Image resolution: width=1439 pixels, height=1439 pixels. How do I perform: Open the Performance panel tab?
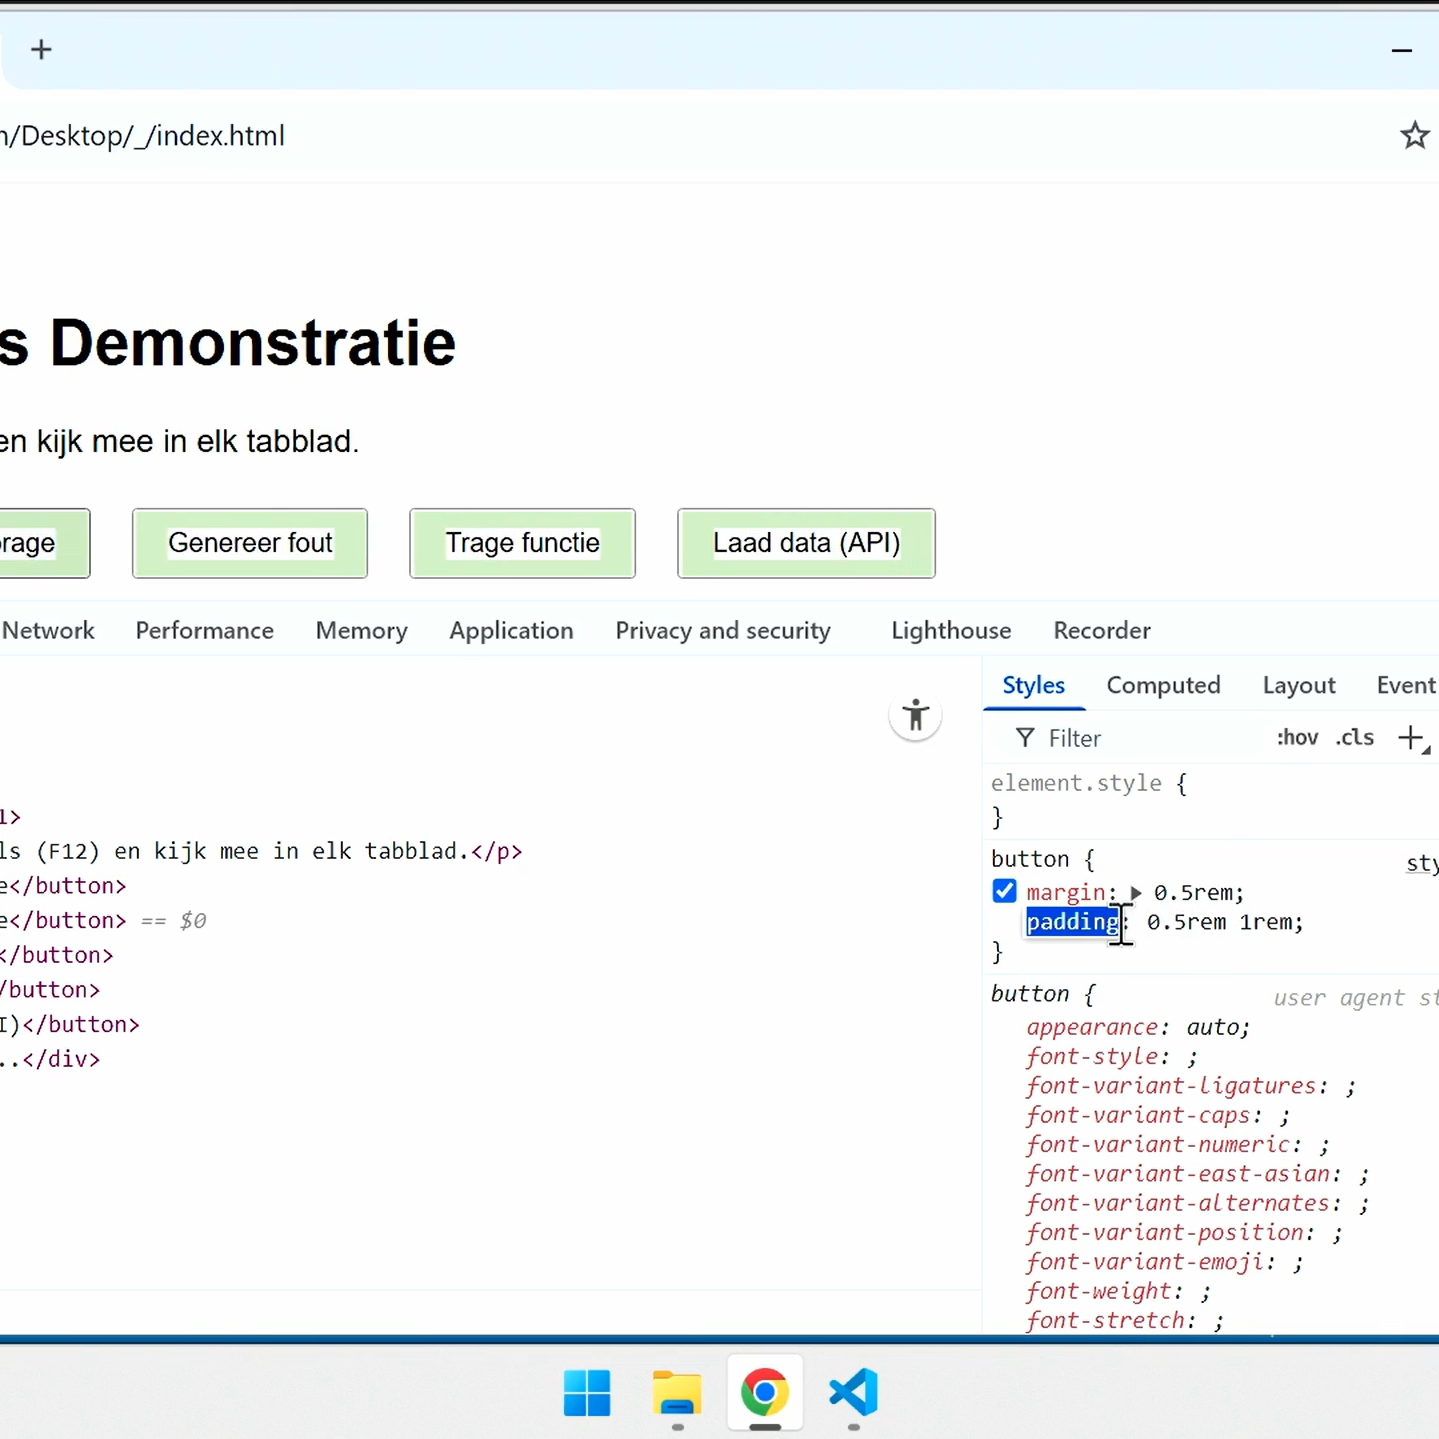(205, 631)
